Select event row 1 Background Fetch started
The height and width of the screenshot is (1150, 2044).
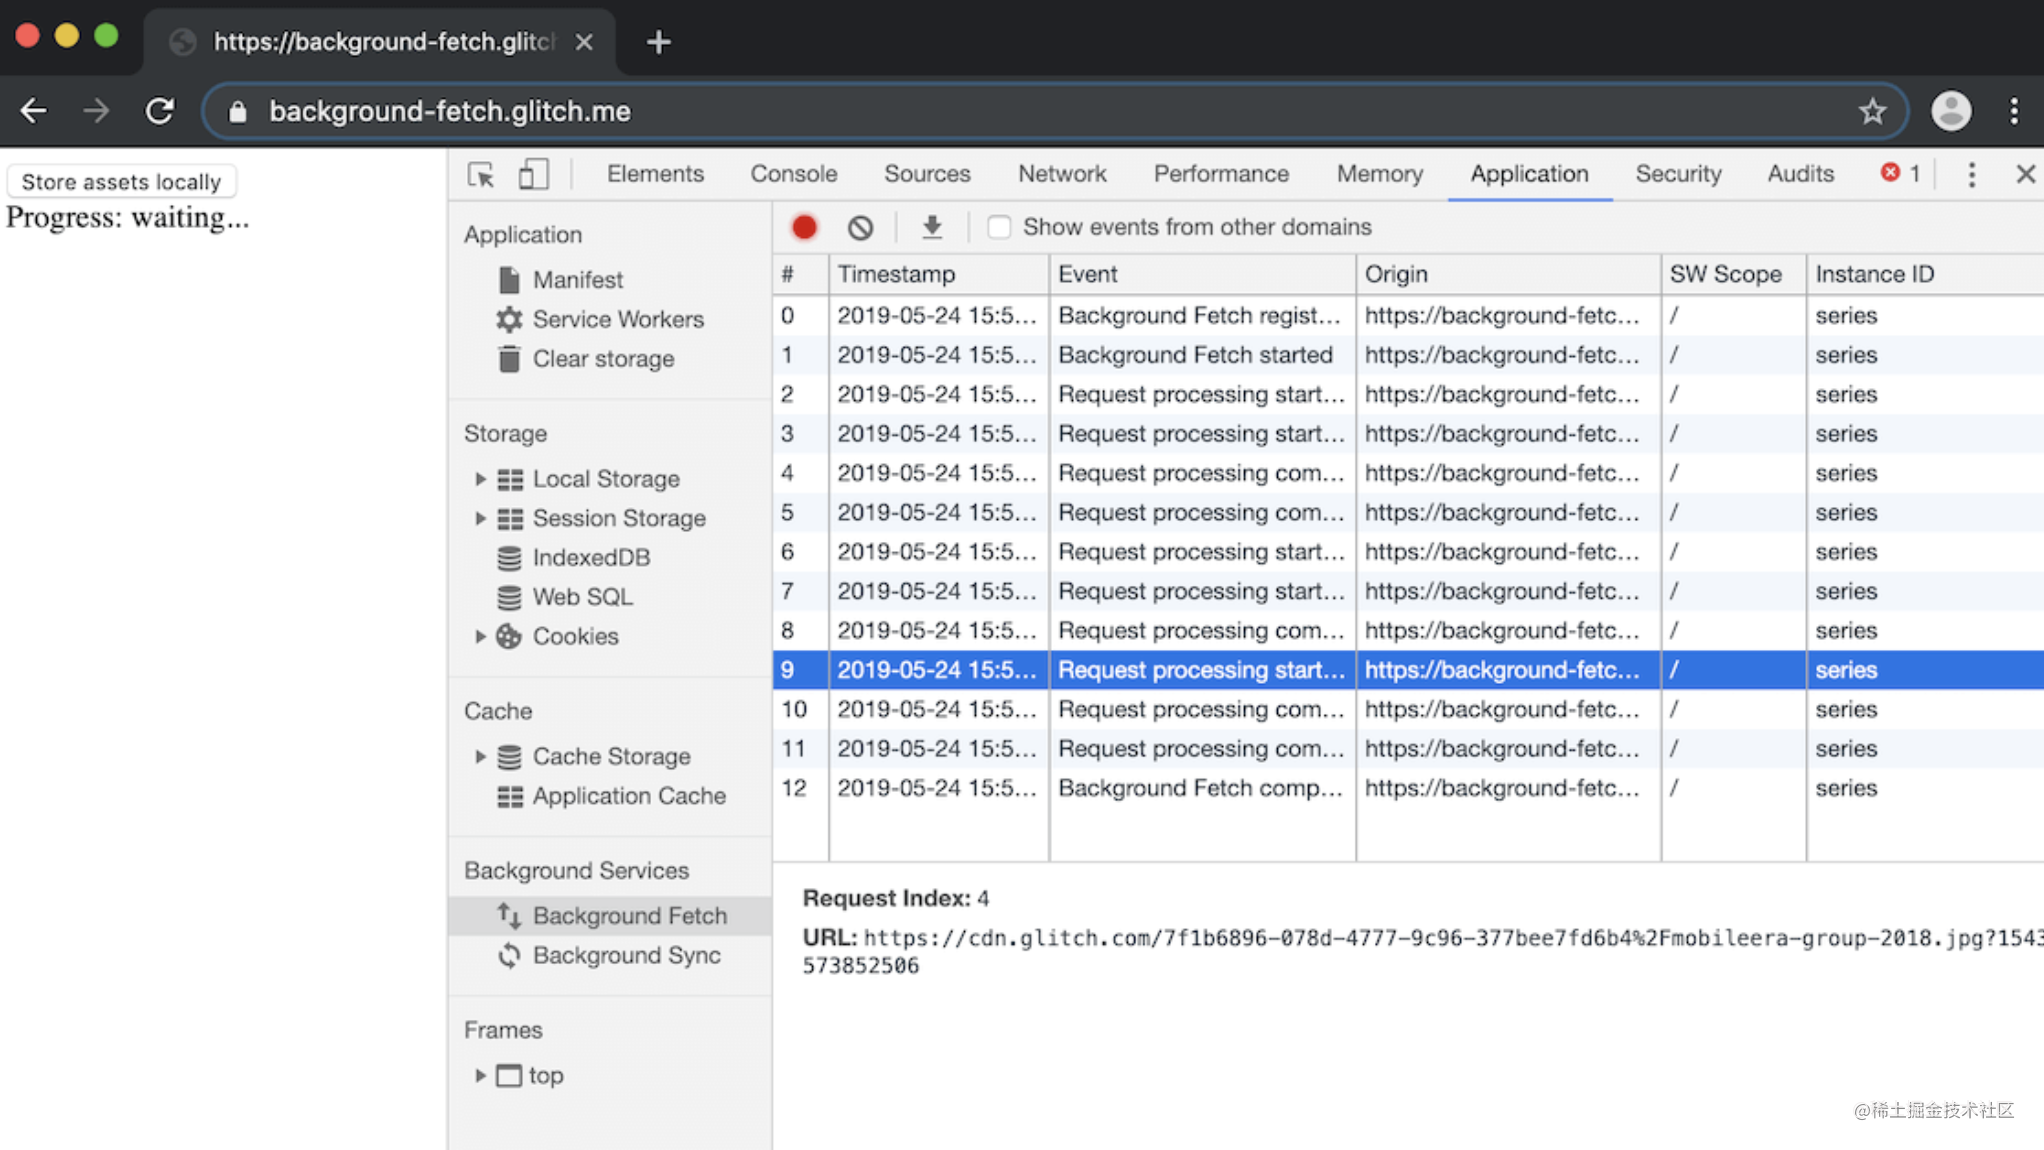tap(1408, 355)
